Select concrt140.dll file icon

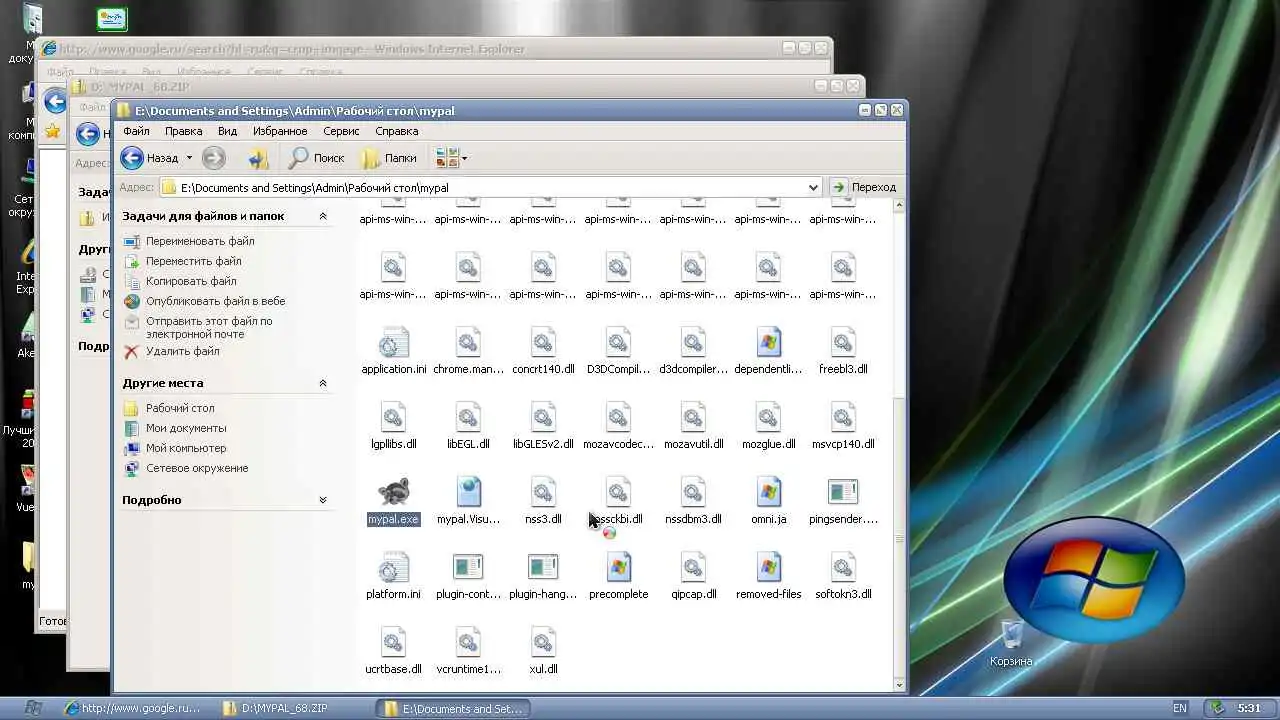click(x=543, y=341)
